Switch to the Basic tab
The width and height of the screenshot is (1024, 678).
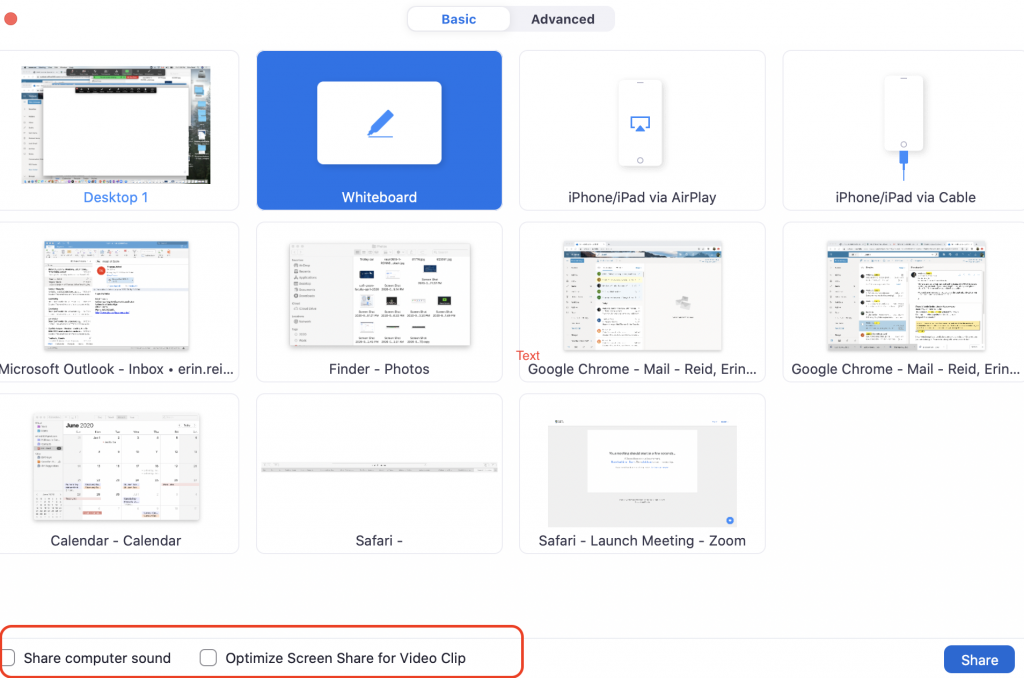coord(458,19)
